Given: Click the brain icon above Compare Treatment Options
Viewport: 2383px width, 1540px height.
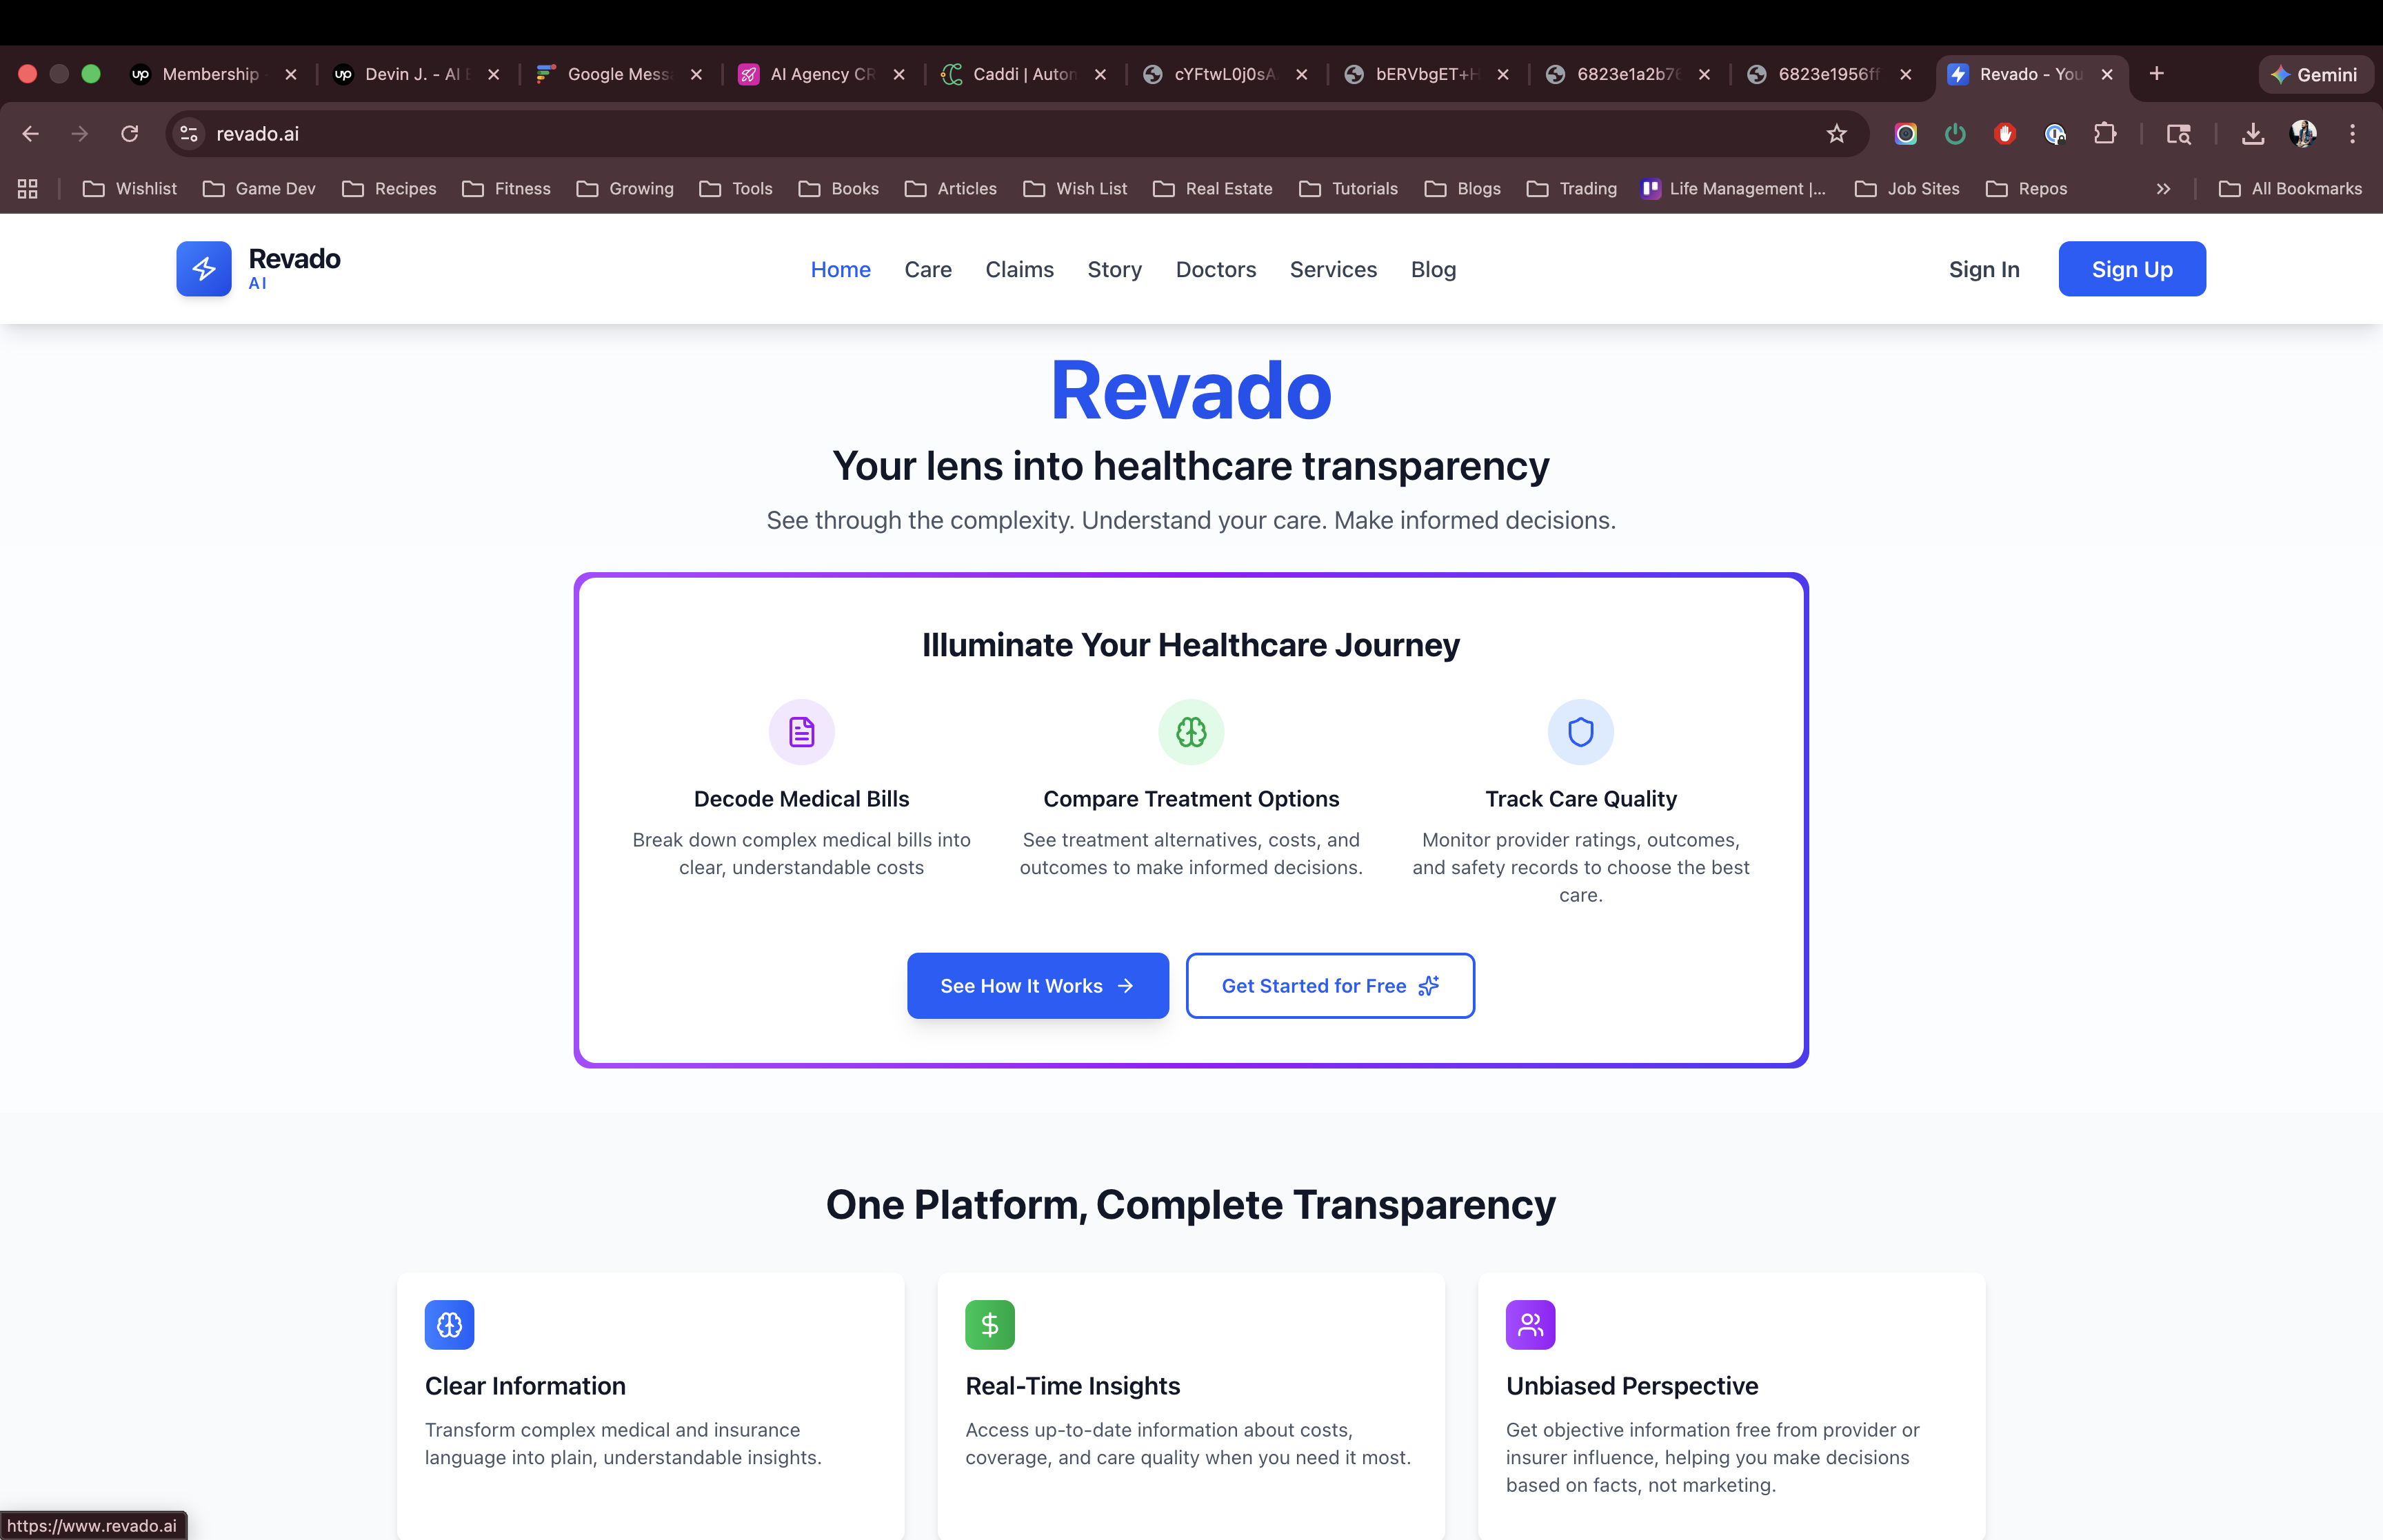Looking at the screenshot, I should click(1190, 731).
